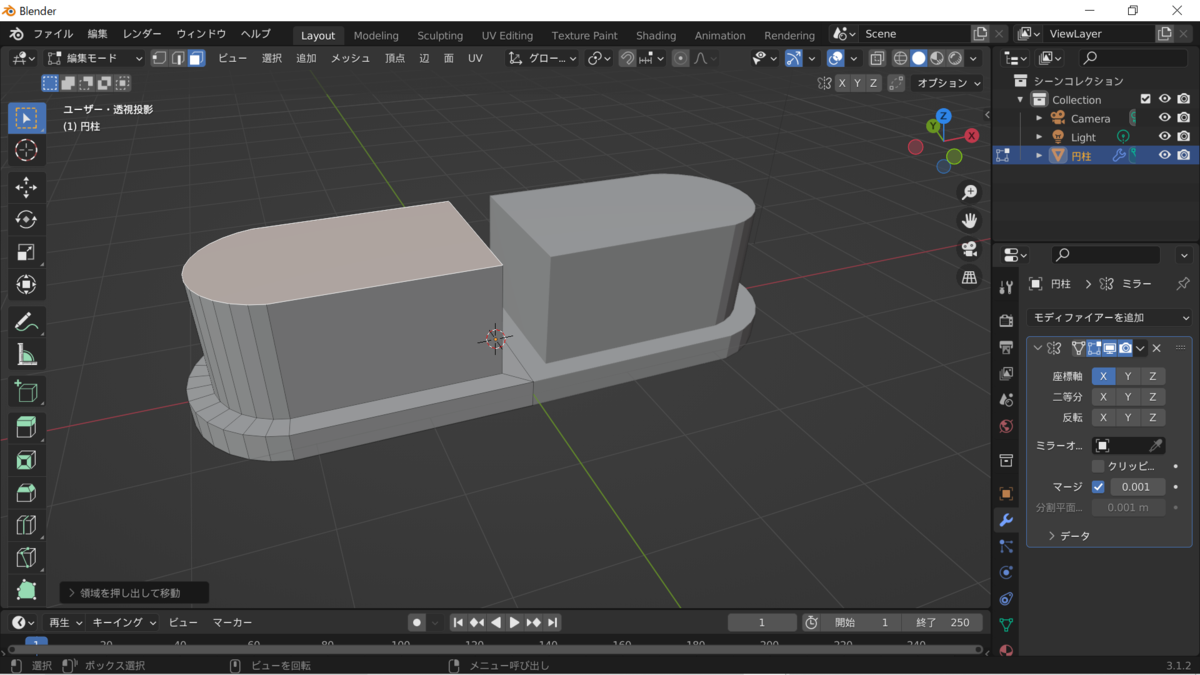Viewport: 1200px width, 675px height.
Task: Open the Render properties tab
Action: pyautogui.click(x=1006, y=320)
